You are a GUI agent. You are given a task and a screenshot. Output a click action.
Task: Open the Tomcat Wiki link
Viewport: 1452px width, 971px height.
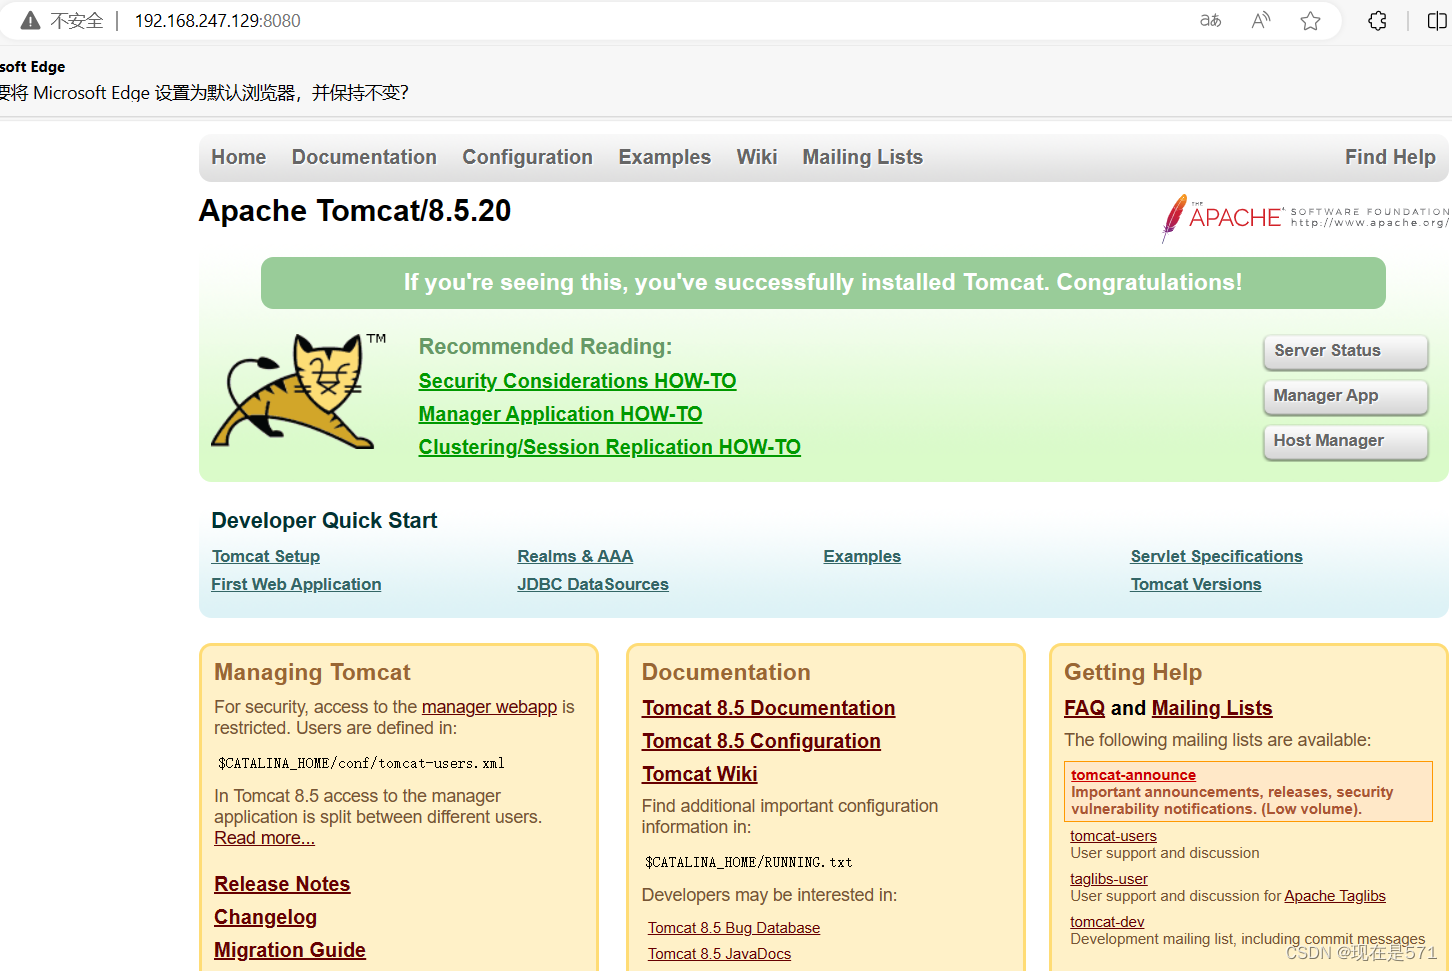click(x=699, y=774)
